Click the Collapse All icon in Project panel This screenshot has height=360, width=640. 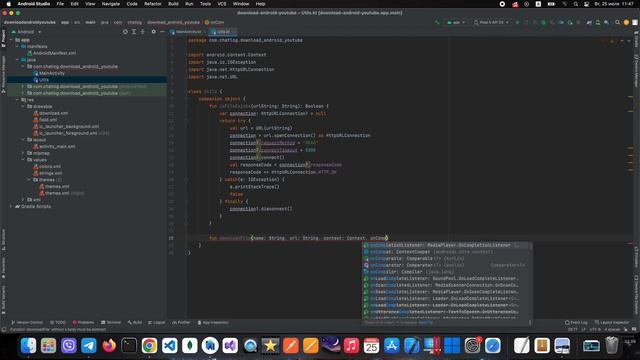pos(142,32)
